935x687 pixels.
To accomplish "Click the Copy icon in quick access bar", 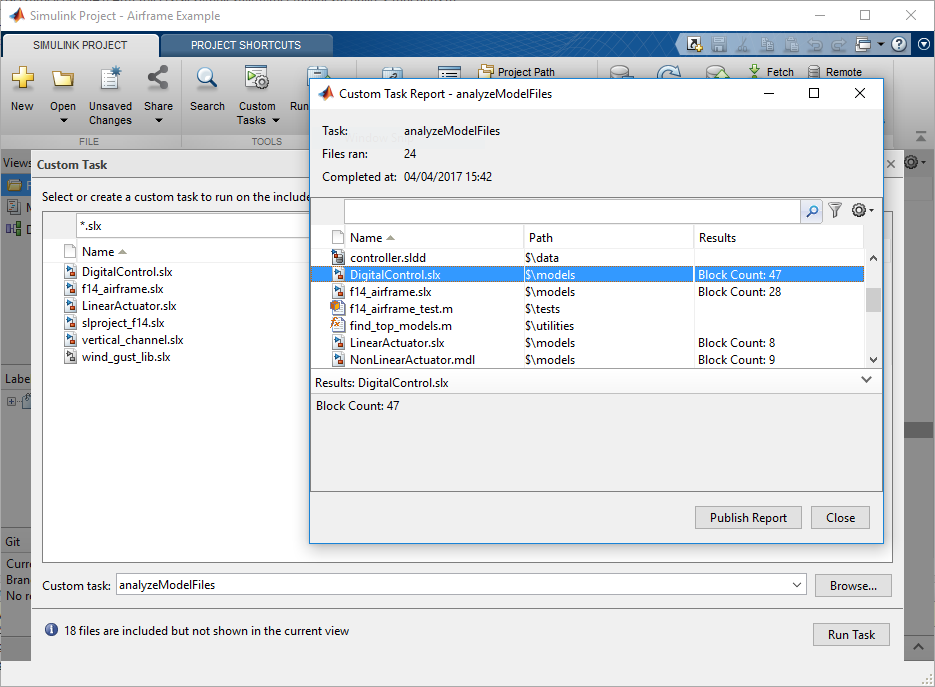I will (x=767, y=44).
